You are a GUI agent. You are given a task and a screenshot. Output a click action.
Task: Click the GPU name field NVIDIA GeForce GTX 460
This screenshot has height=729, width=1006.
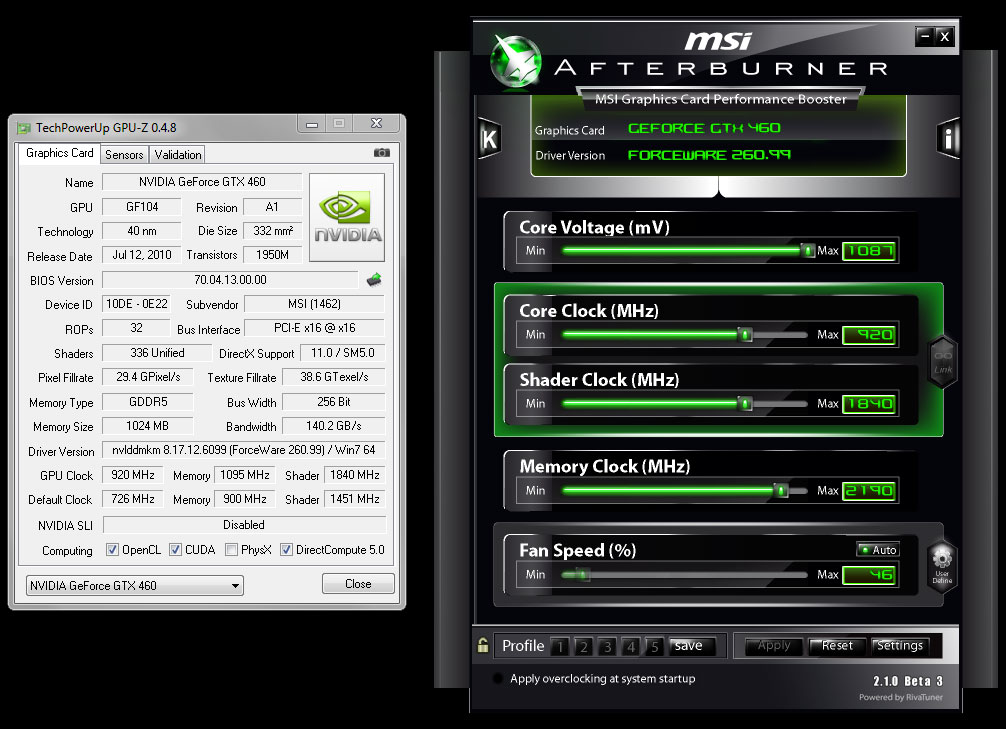click(x=202, y=182)
